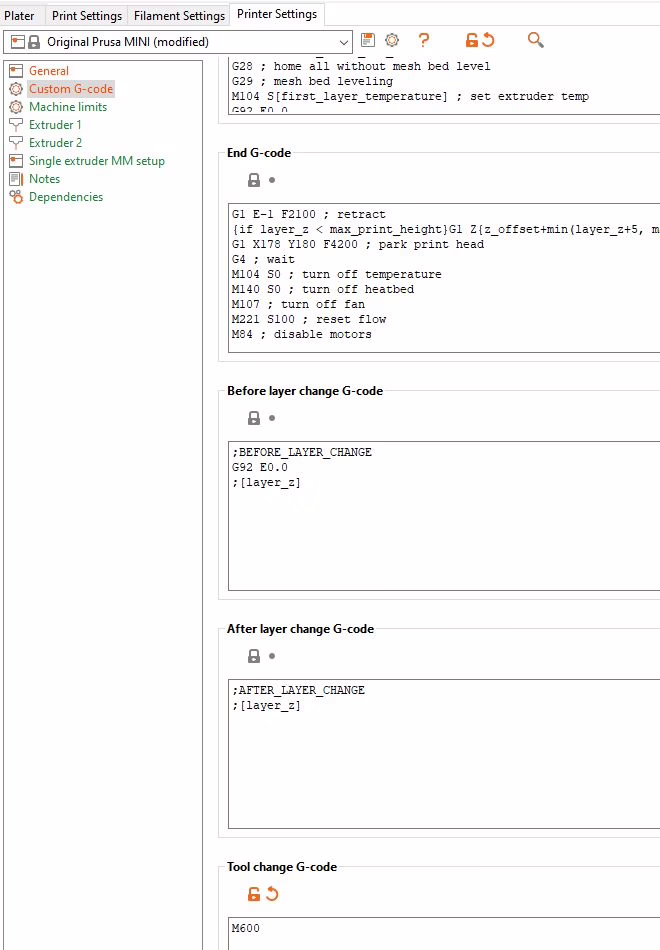The height and width of the screenshot is (950, 660).
Task: Click the Tool change G-code unlocked padlock
Action: [x=254, y=894]
